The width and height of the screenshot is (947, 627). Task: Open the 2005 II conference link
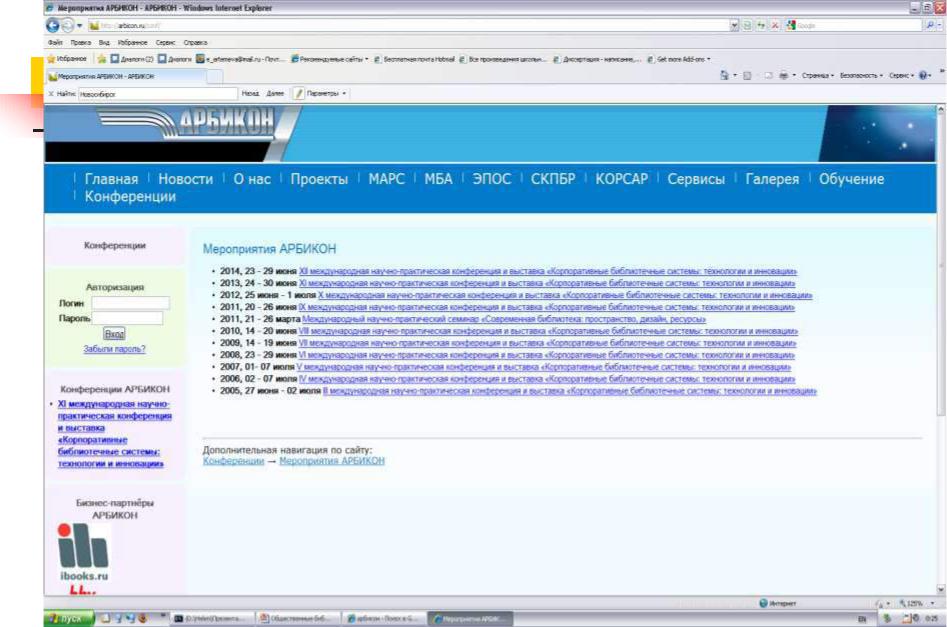(x=570, y=391)
